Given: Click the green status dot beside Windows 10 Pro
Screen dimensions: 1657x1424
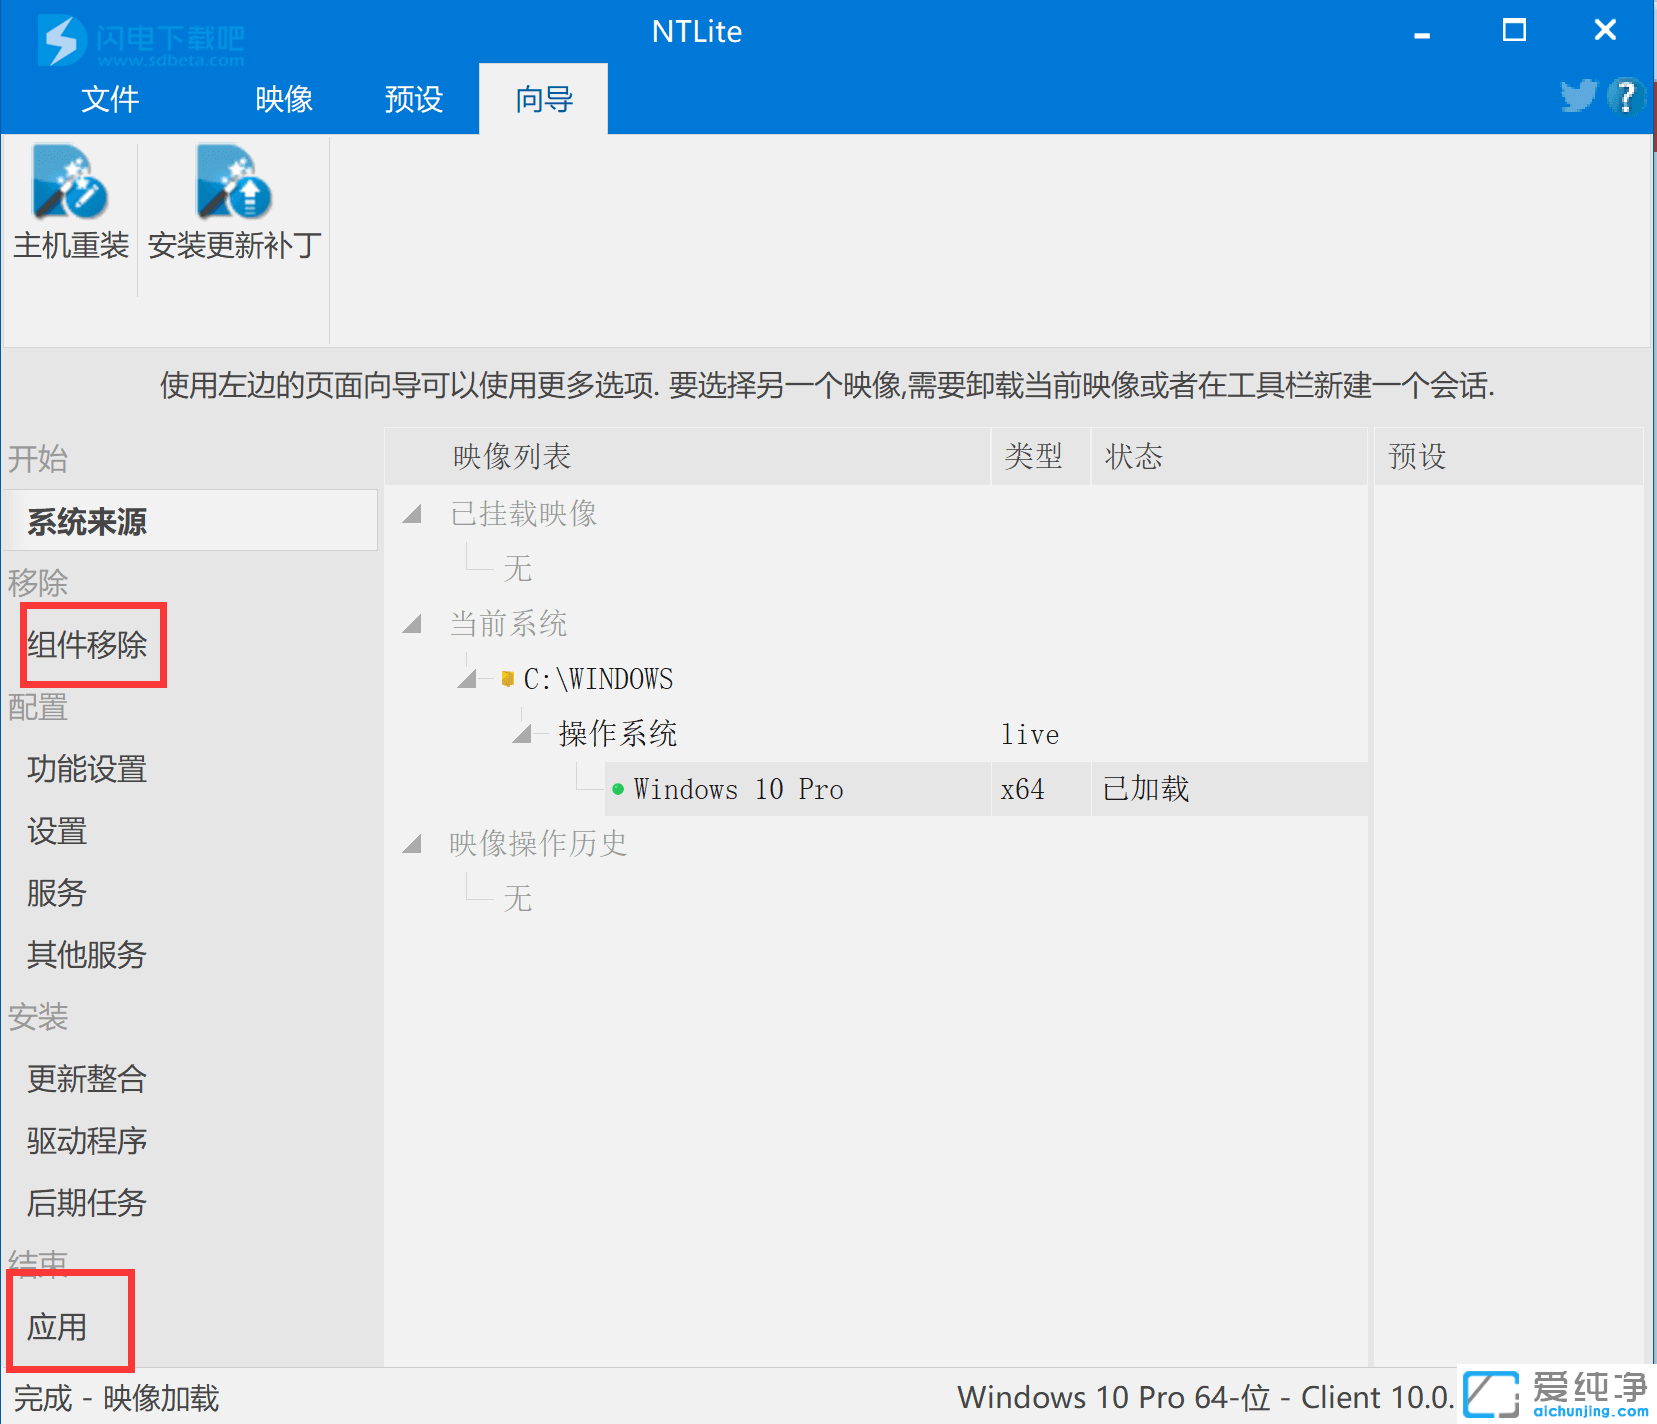Looking at the screenshot, I should [618, 789].
